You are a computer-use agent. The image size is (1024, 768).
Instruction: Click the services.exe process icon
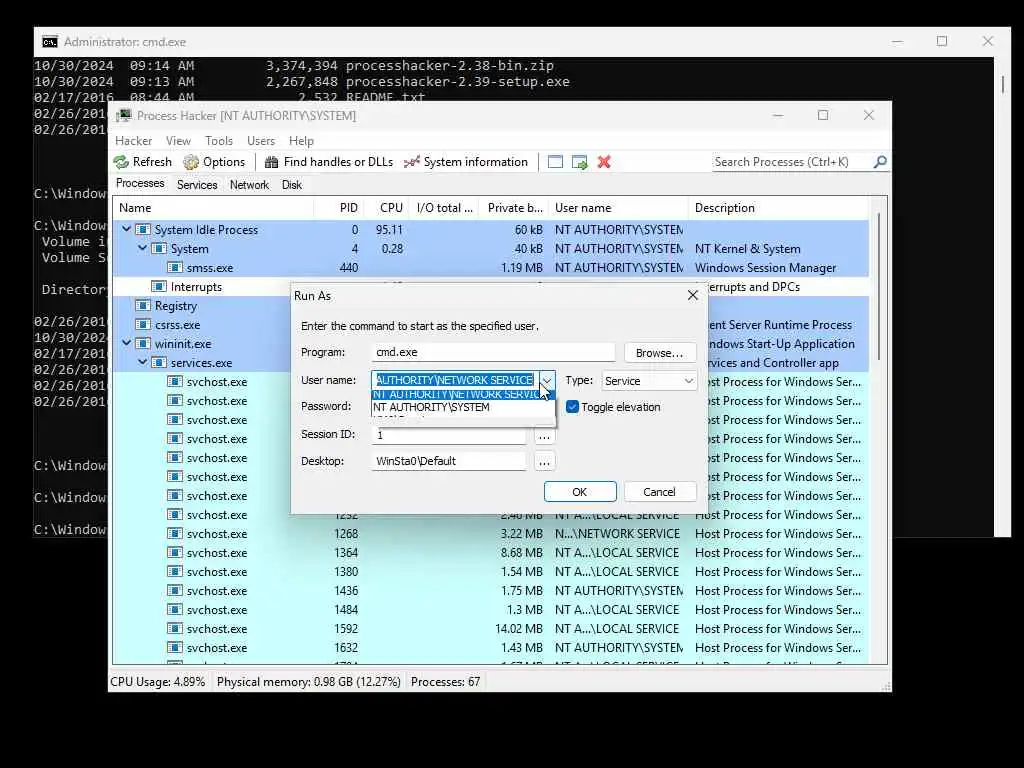[159, 362]
